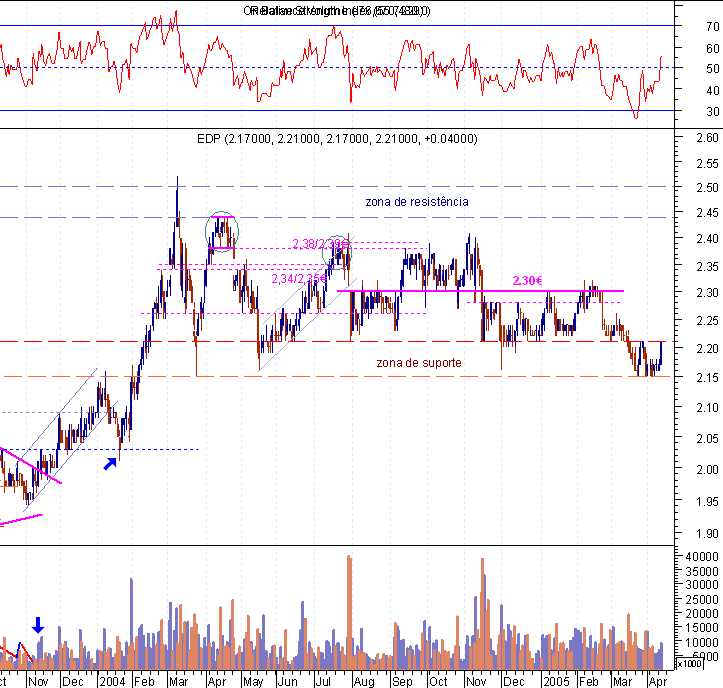
Task: Select the May marker on time axis
Action: pos(253,682)
